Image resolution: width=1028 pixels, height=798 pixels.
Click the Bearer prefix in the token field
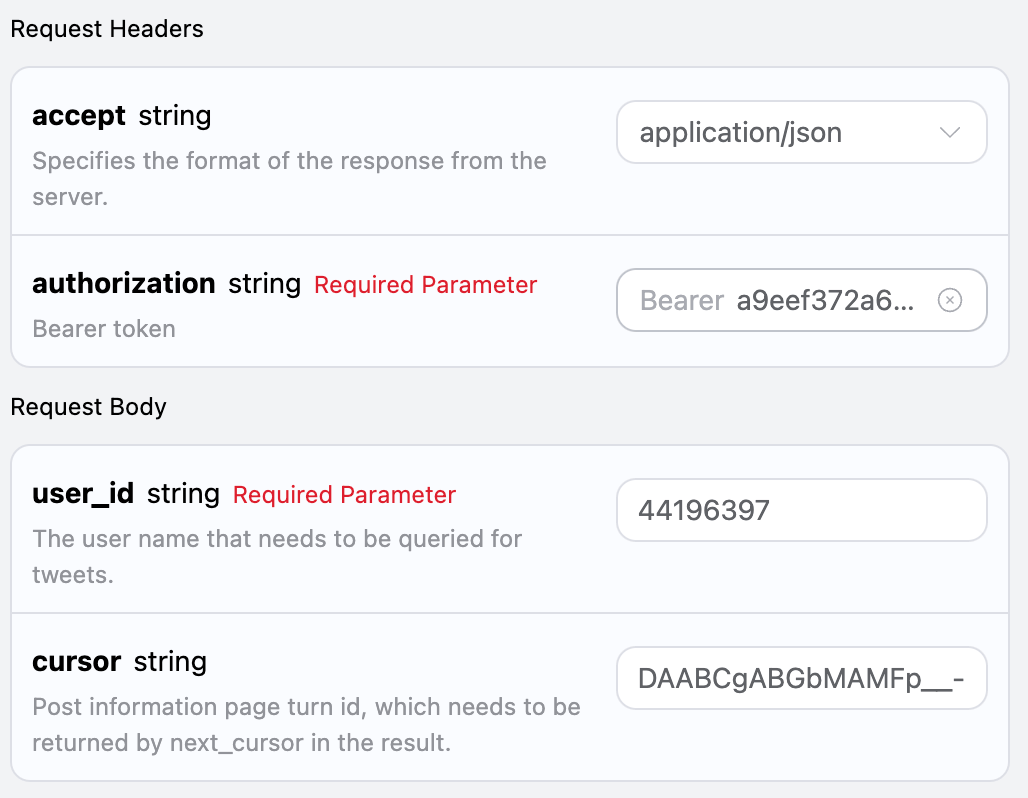681,300
